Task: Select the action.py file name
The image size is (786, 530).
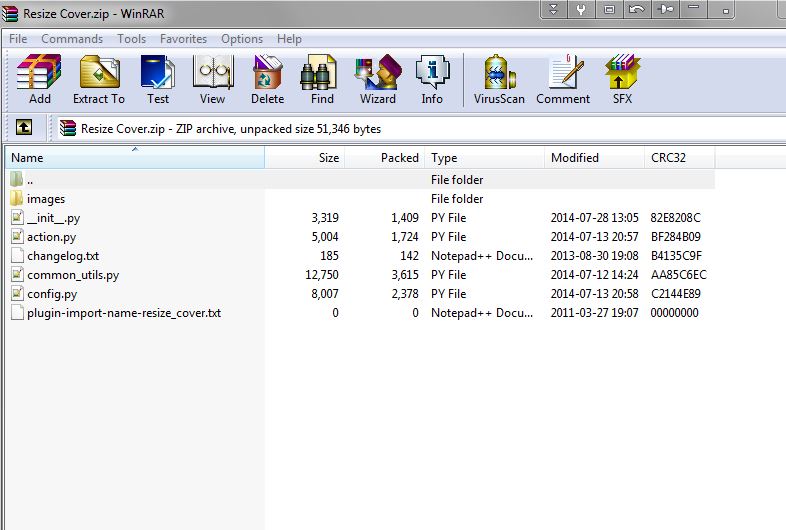Action: (x=52, y=237)
